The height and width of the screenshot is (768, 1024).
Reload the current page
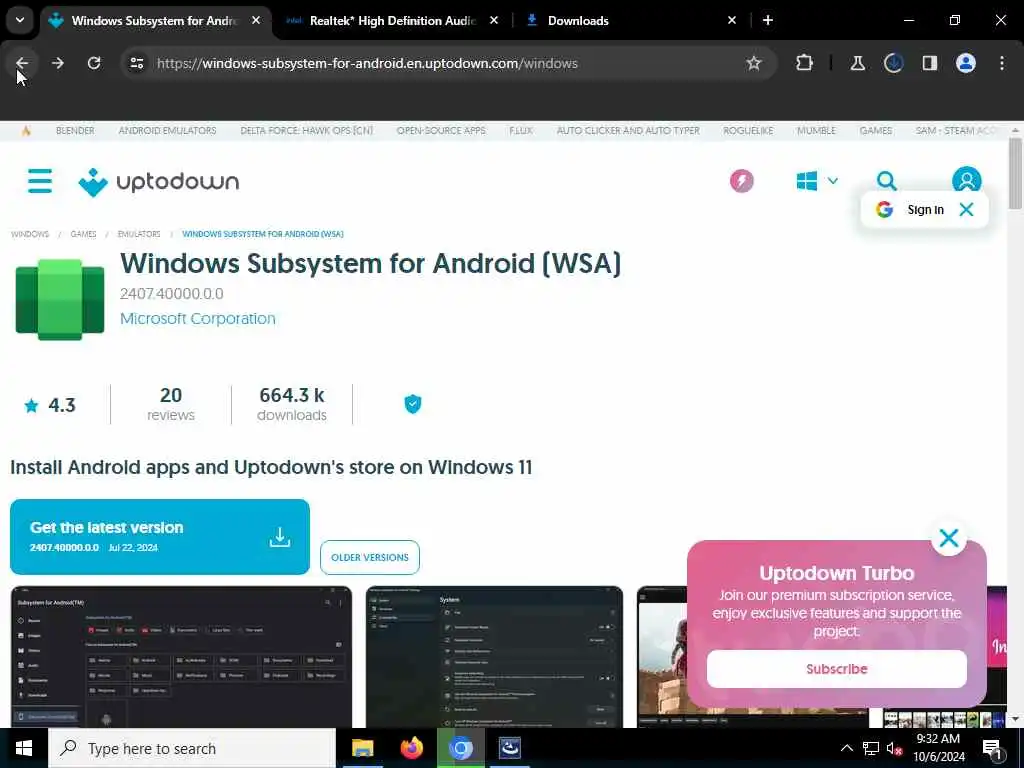pos(94,63)
